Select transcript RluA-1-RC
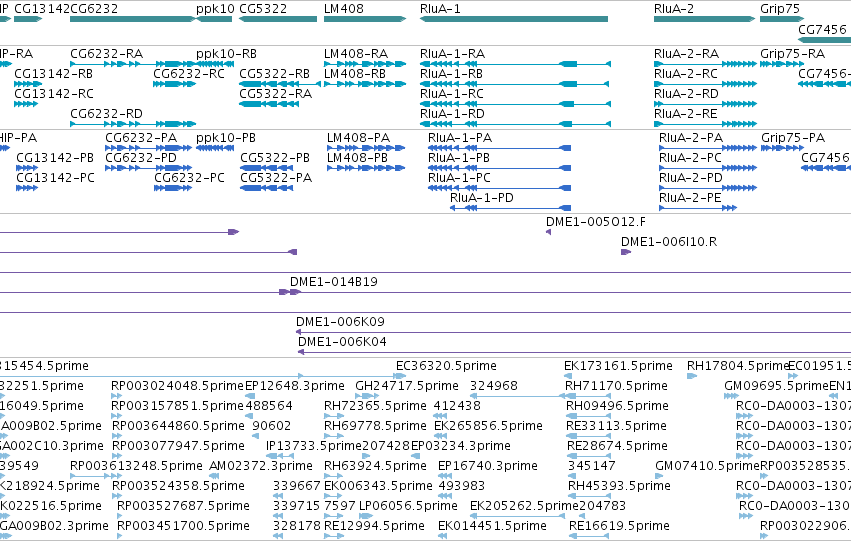 coord(516,104)
